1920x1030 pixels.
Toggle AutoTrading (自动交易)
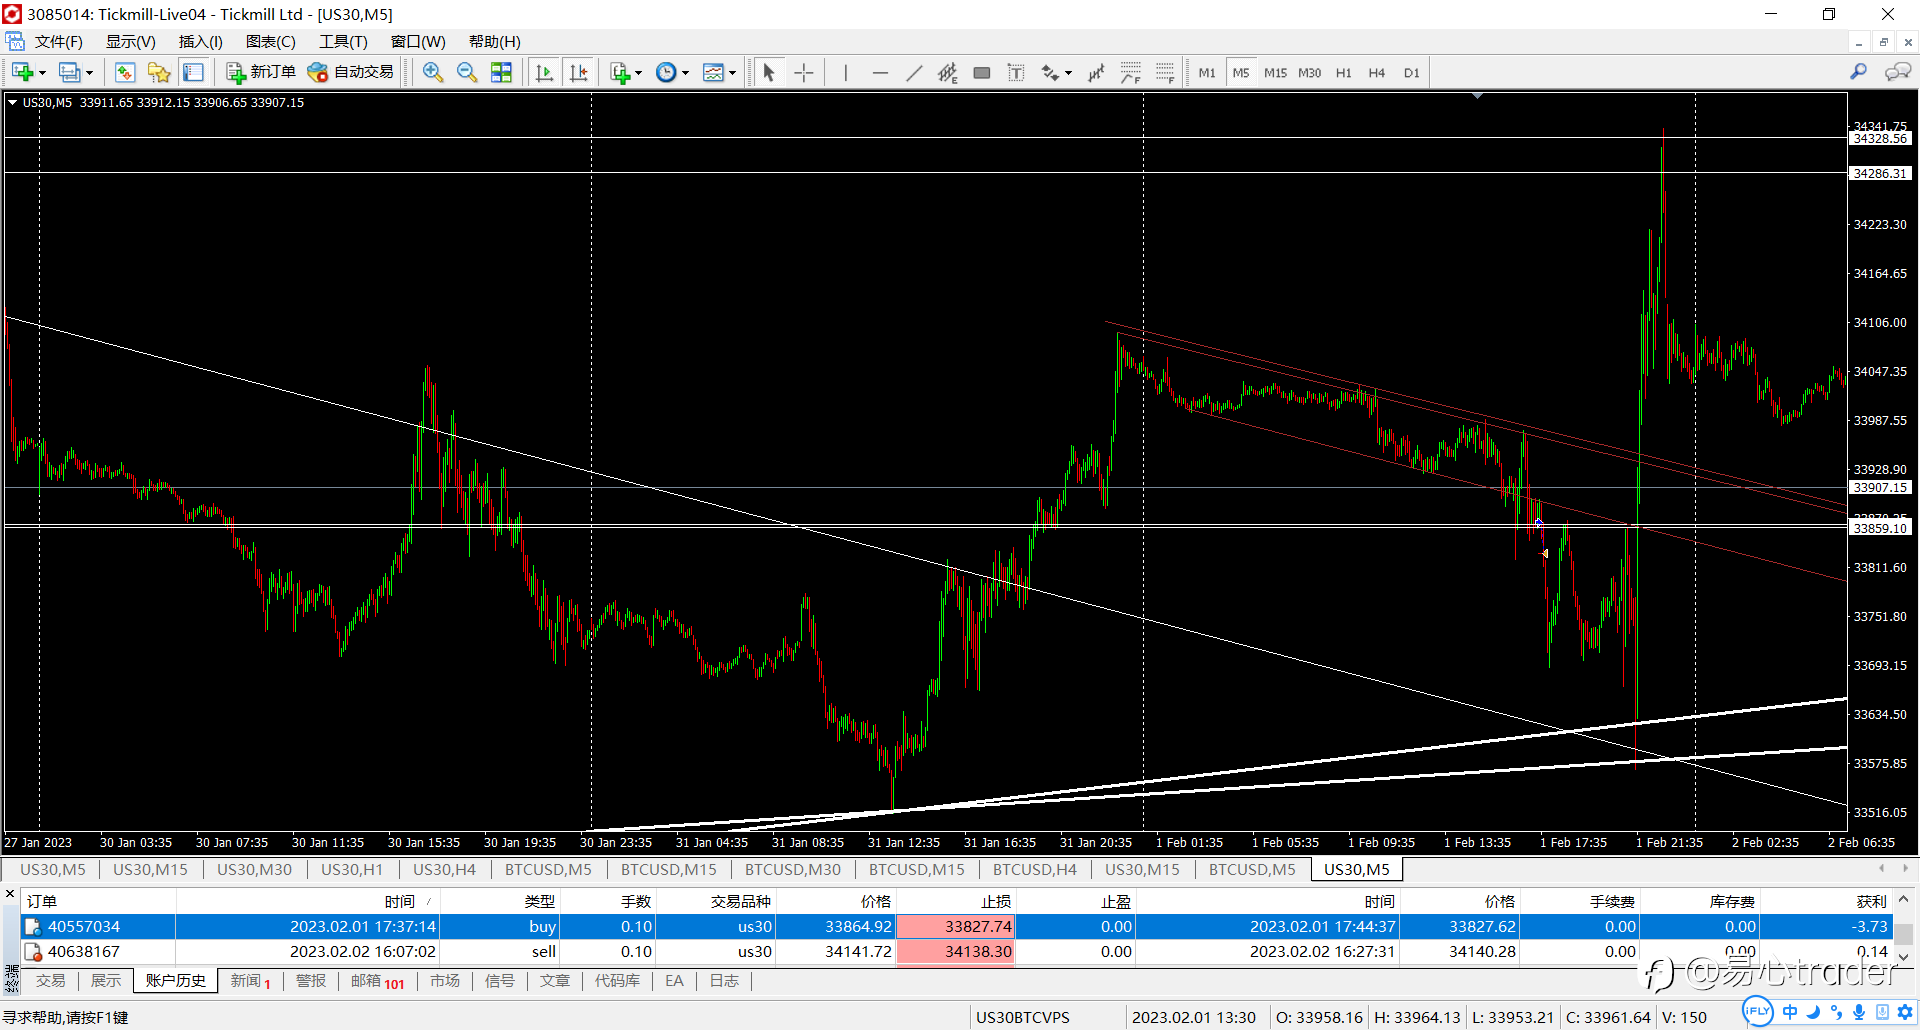click(351, 72)
